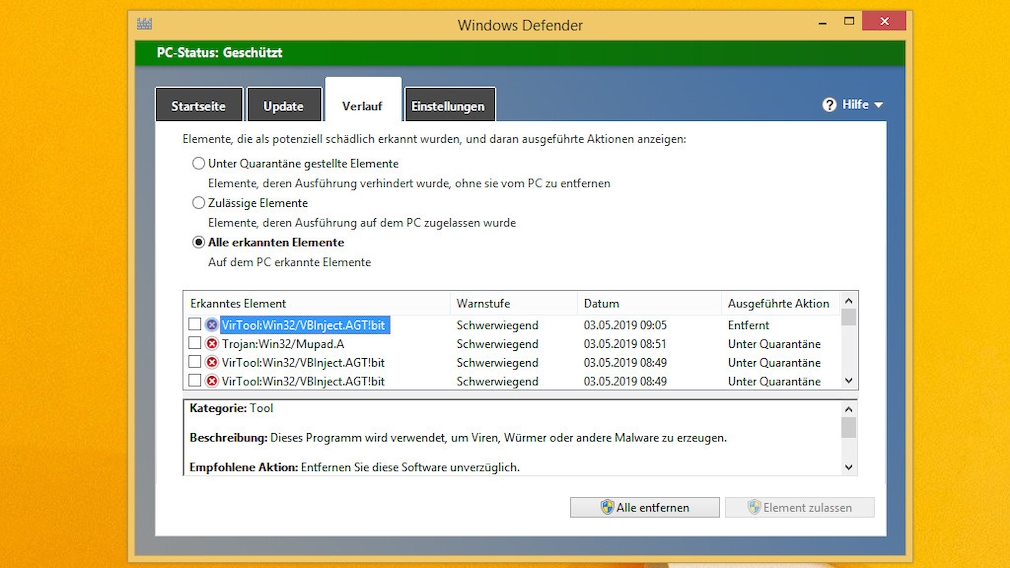Viewport: 1010px width, 568px height.
Task: Click the date 03.05.2019 08:51
Action: (625, 344)
